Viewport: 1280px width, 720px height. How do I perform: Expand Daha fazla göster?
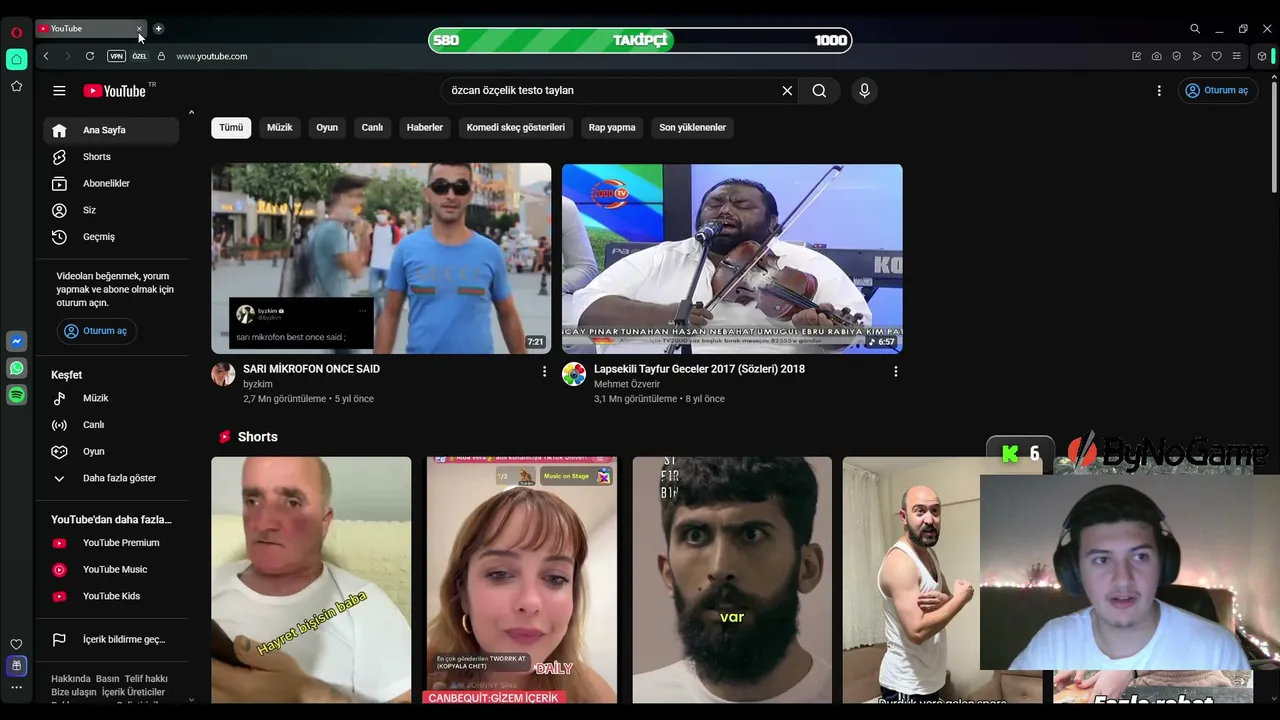click(x=111, y=478)
